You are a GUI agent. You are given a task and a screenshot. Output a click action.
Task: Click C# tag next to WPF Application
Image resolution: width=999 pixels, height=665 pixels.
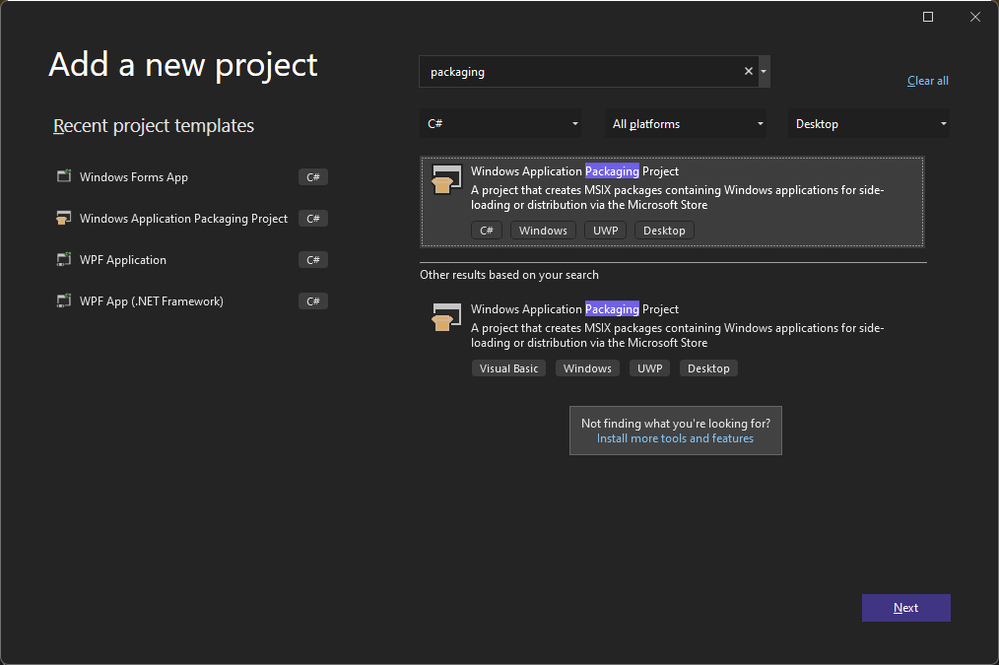coord(313,260)
